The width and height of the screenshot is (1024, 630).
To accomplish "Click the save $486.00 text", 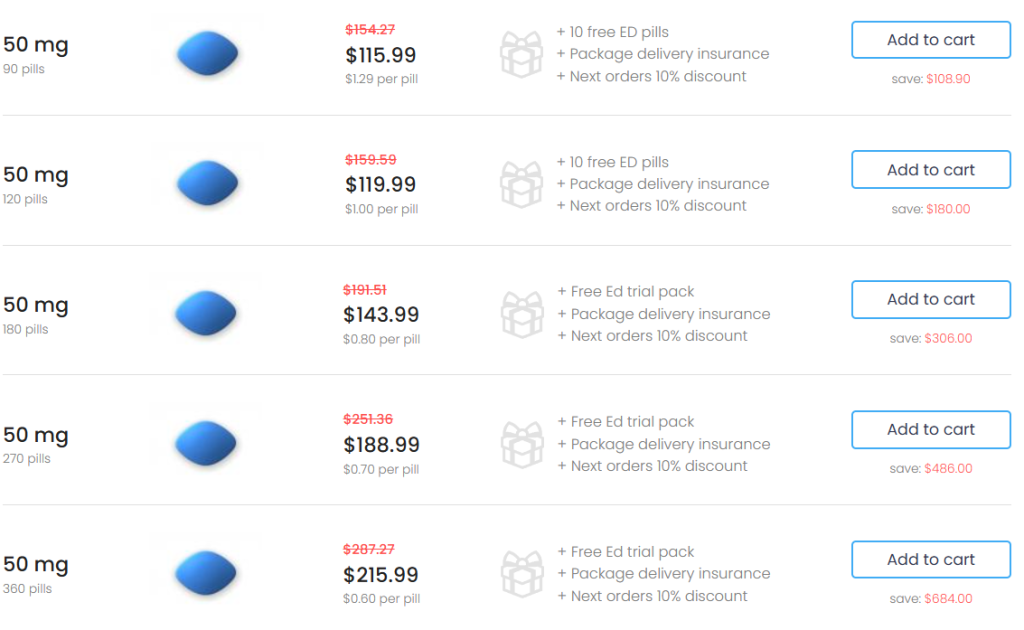I will [931, 468].
